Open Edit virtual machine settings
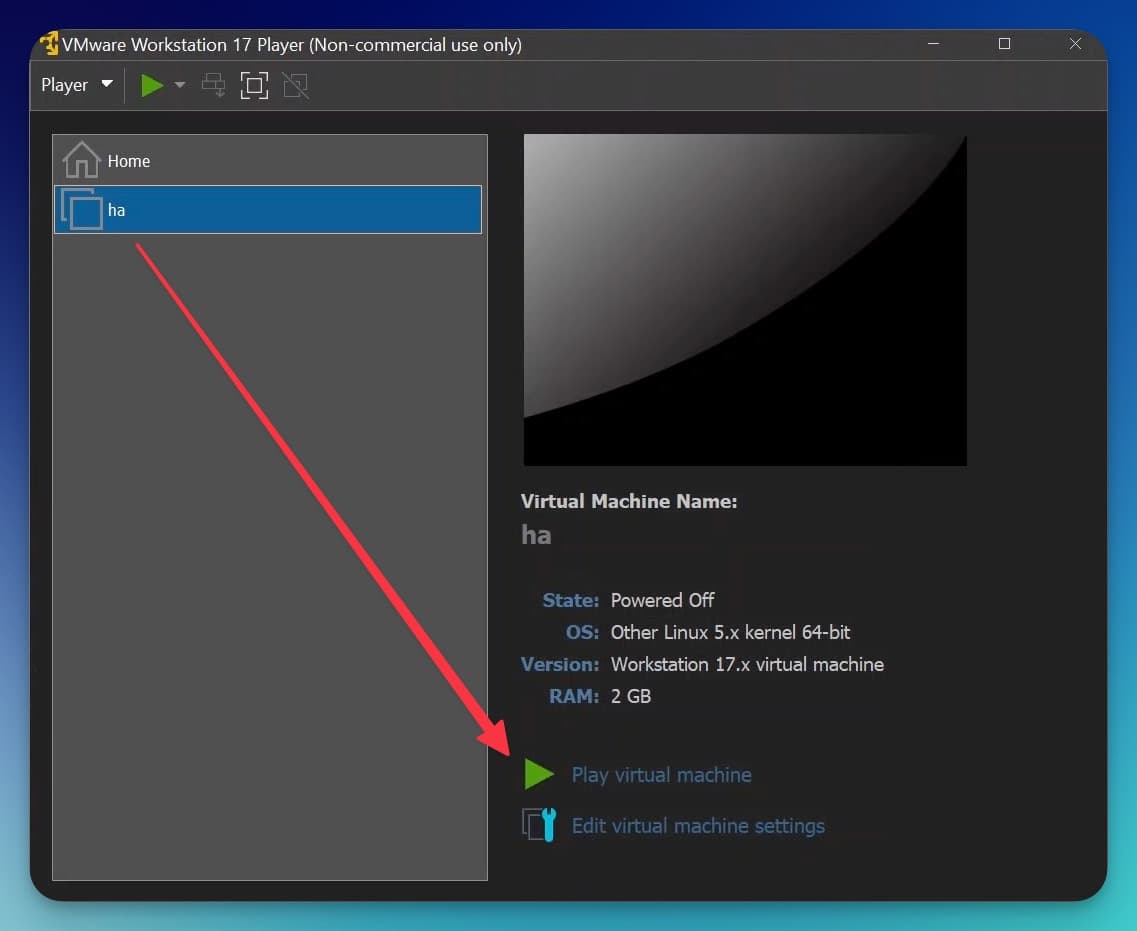 tap(698, 825)
